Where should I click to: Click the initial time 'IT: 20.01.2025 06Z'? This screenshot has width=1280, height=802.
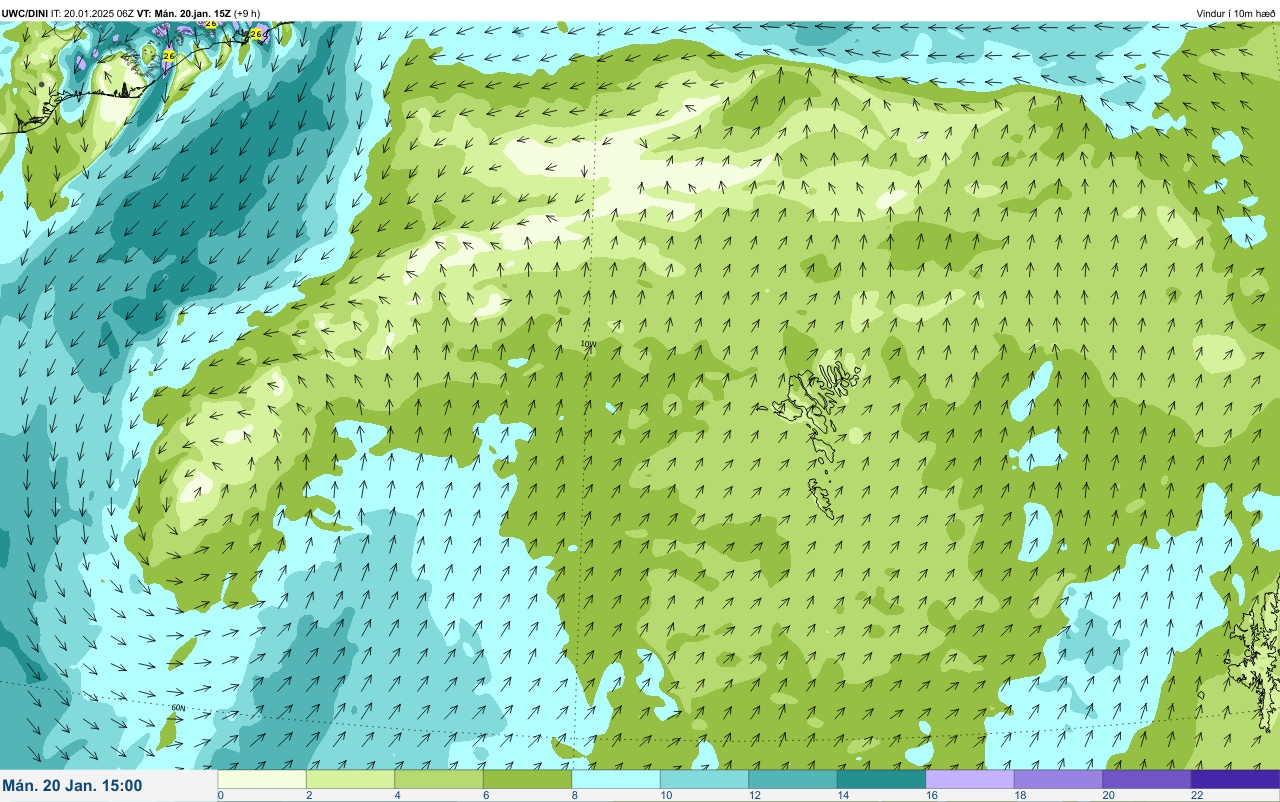pos(92,13)
